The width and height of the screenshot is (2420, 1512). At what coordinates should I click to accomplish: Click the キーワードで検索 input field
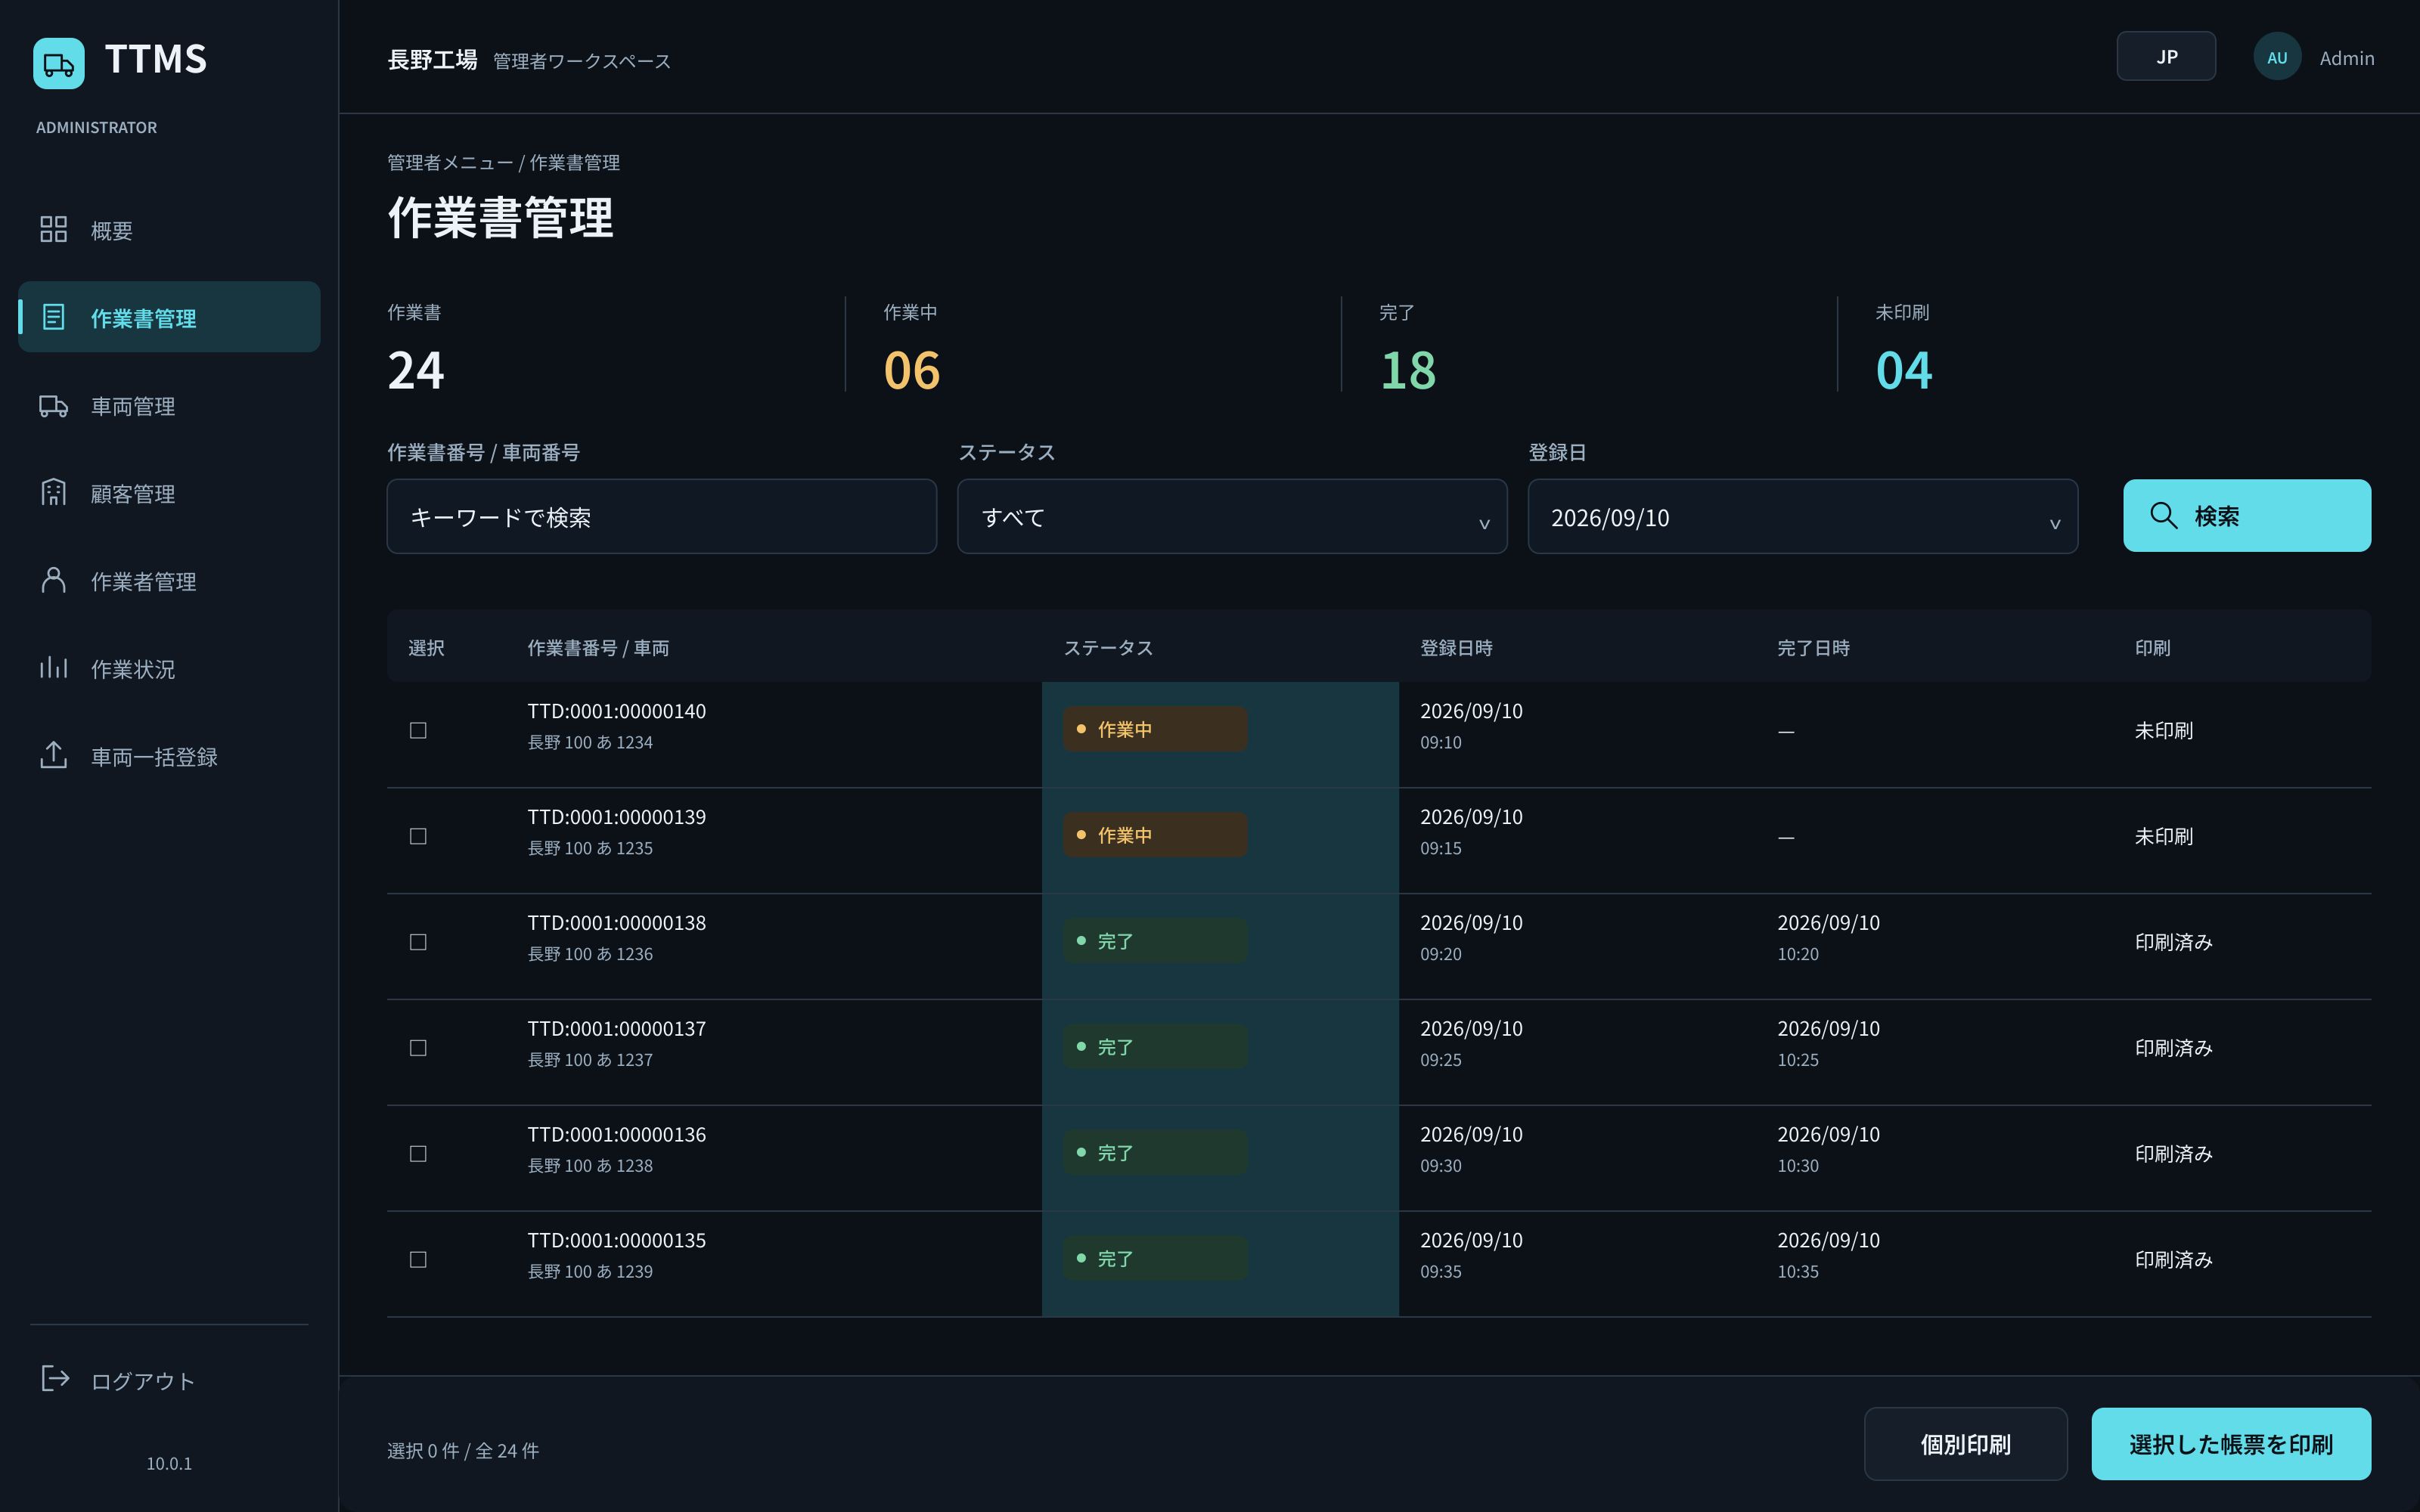(x=662, y=517)
